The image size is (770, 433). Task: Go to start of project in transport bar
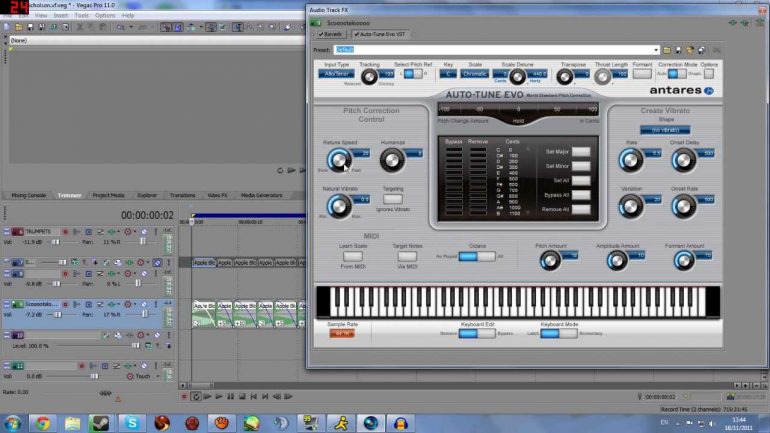(253, 396)
